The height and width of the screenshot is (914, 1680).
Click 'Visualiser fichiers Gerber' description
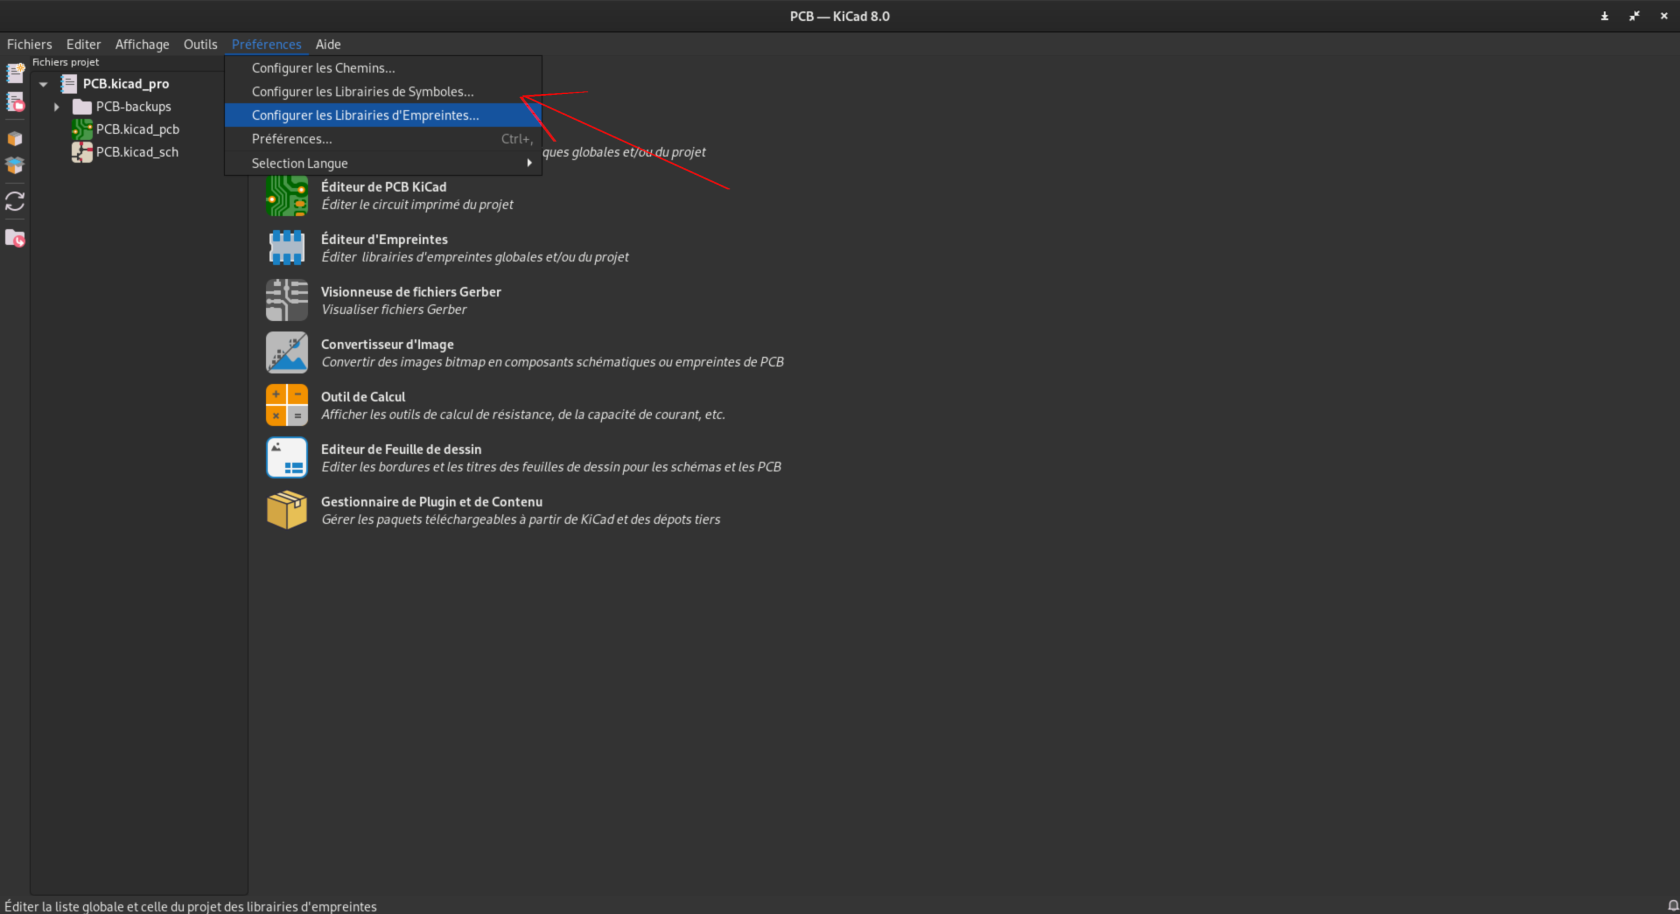coord(394,310)
